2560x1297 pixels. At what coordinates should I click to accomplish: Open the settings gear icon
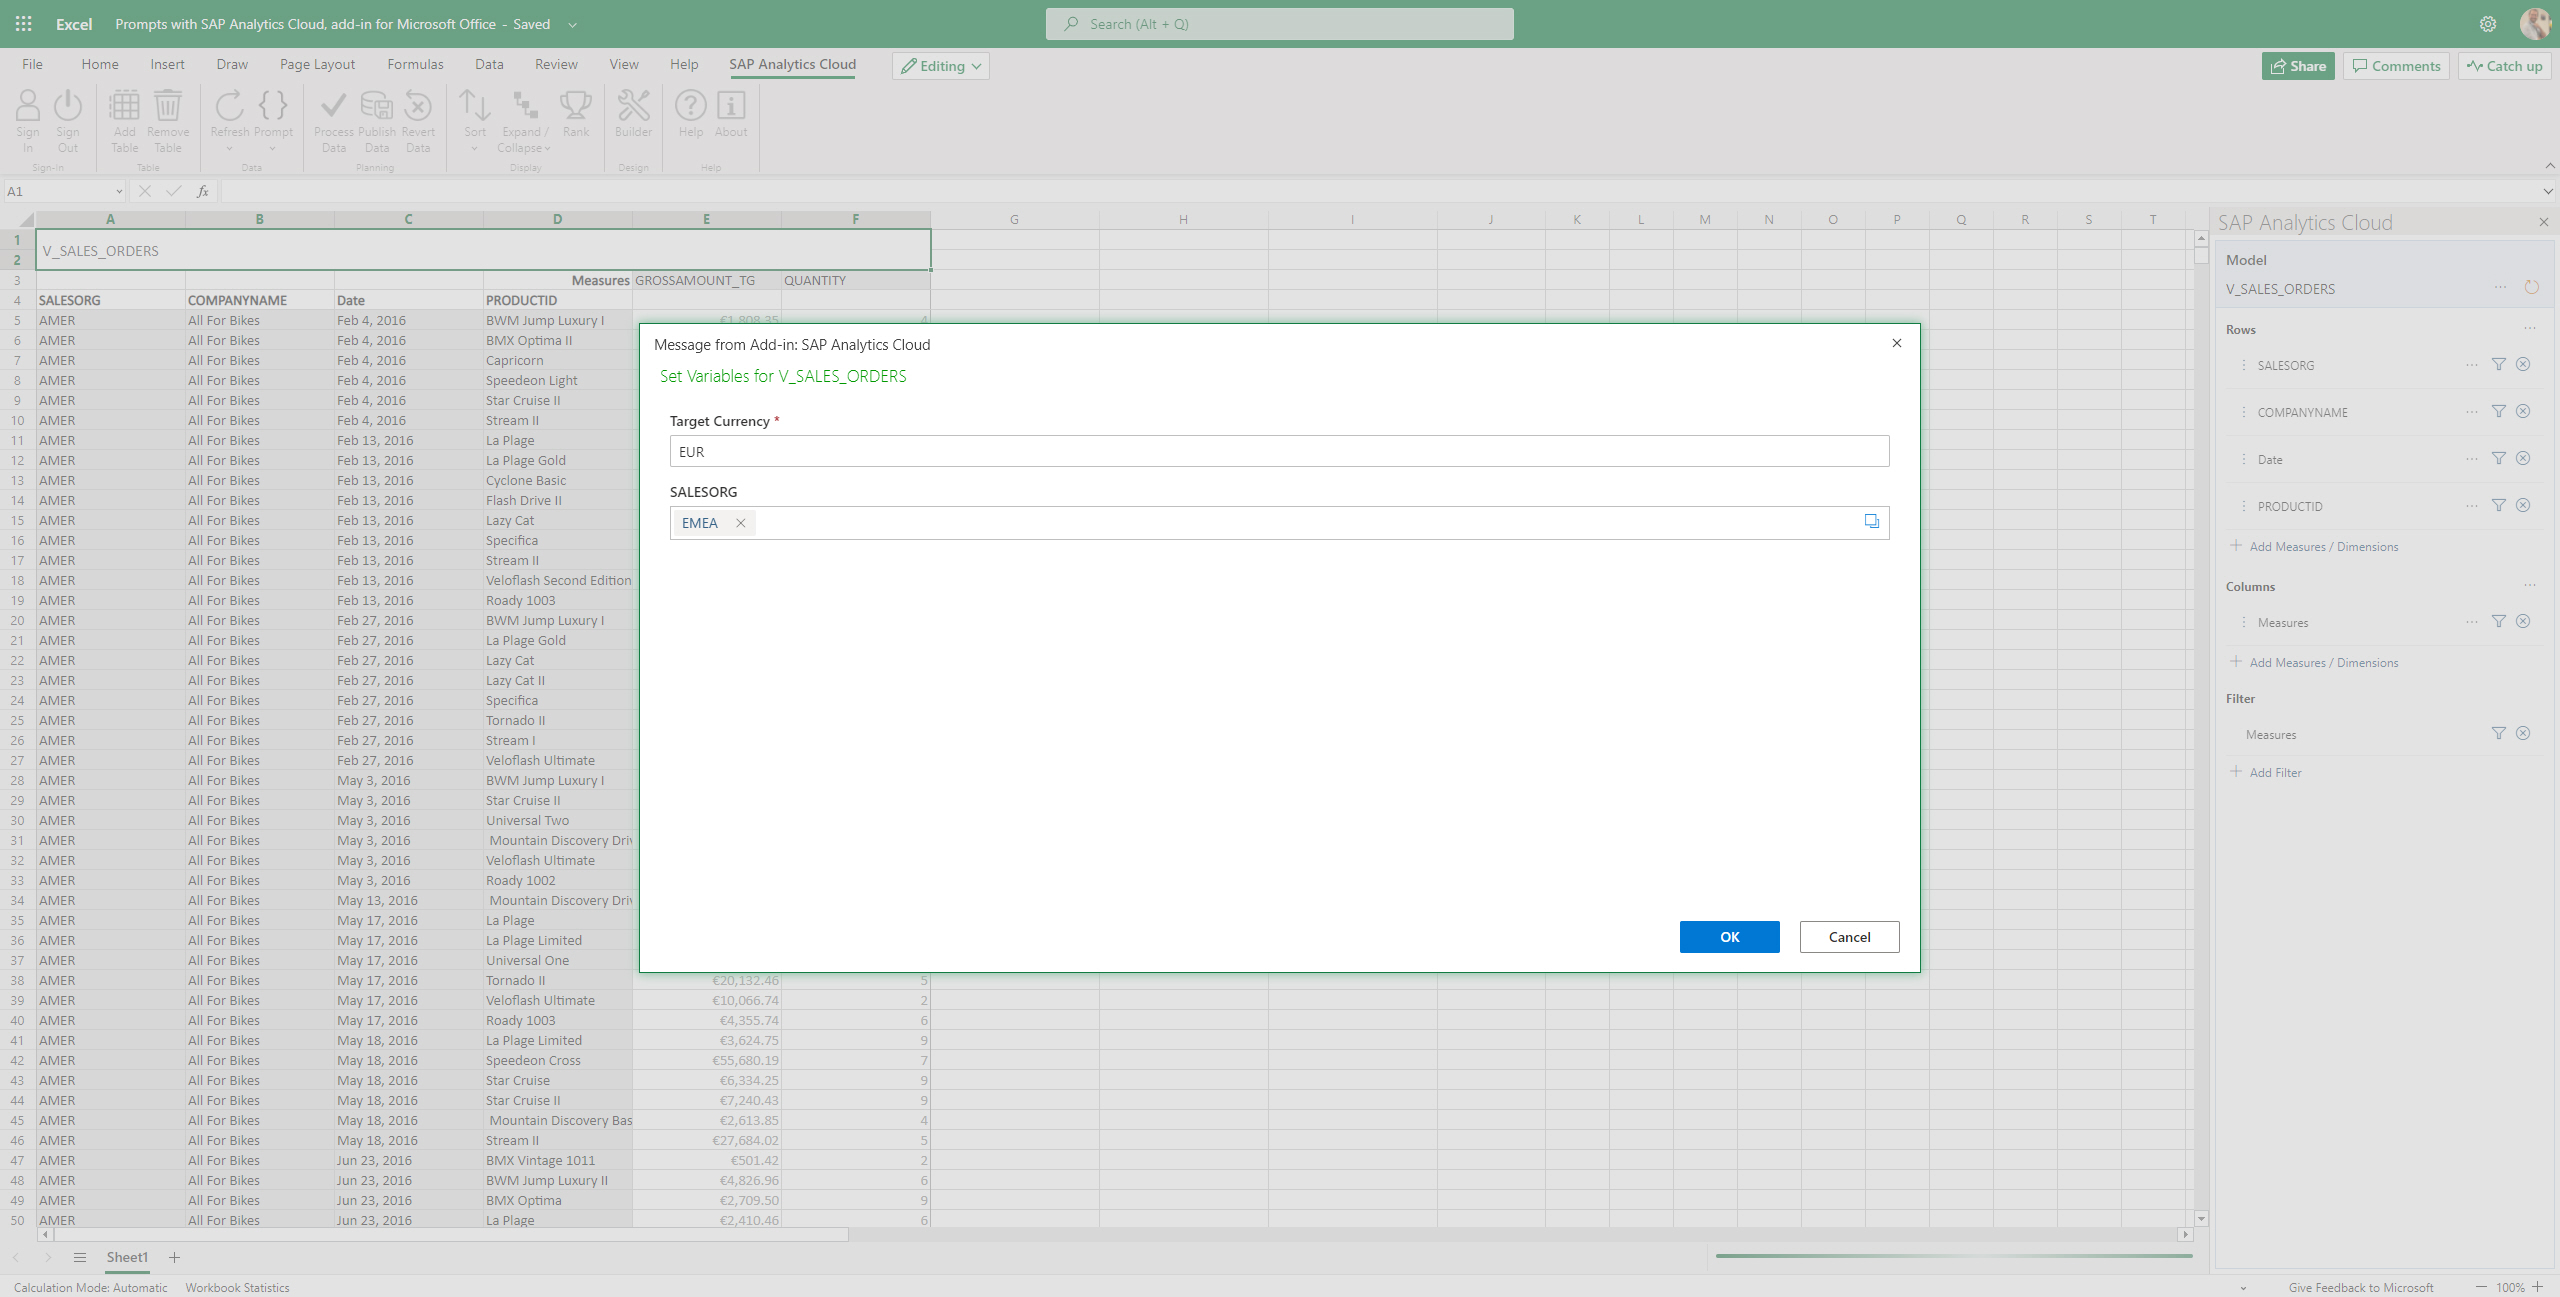(2488, 24)
